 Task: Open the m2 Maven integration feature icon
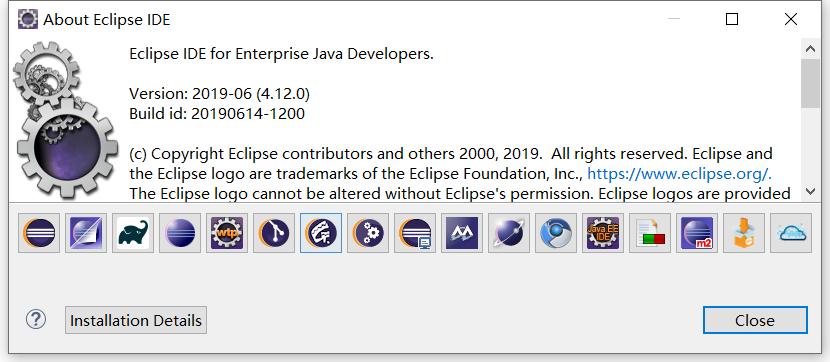coord(697,233)
